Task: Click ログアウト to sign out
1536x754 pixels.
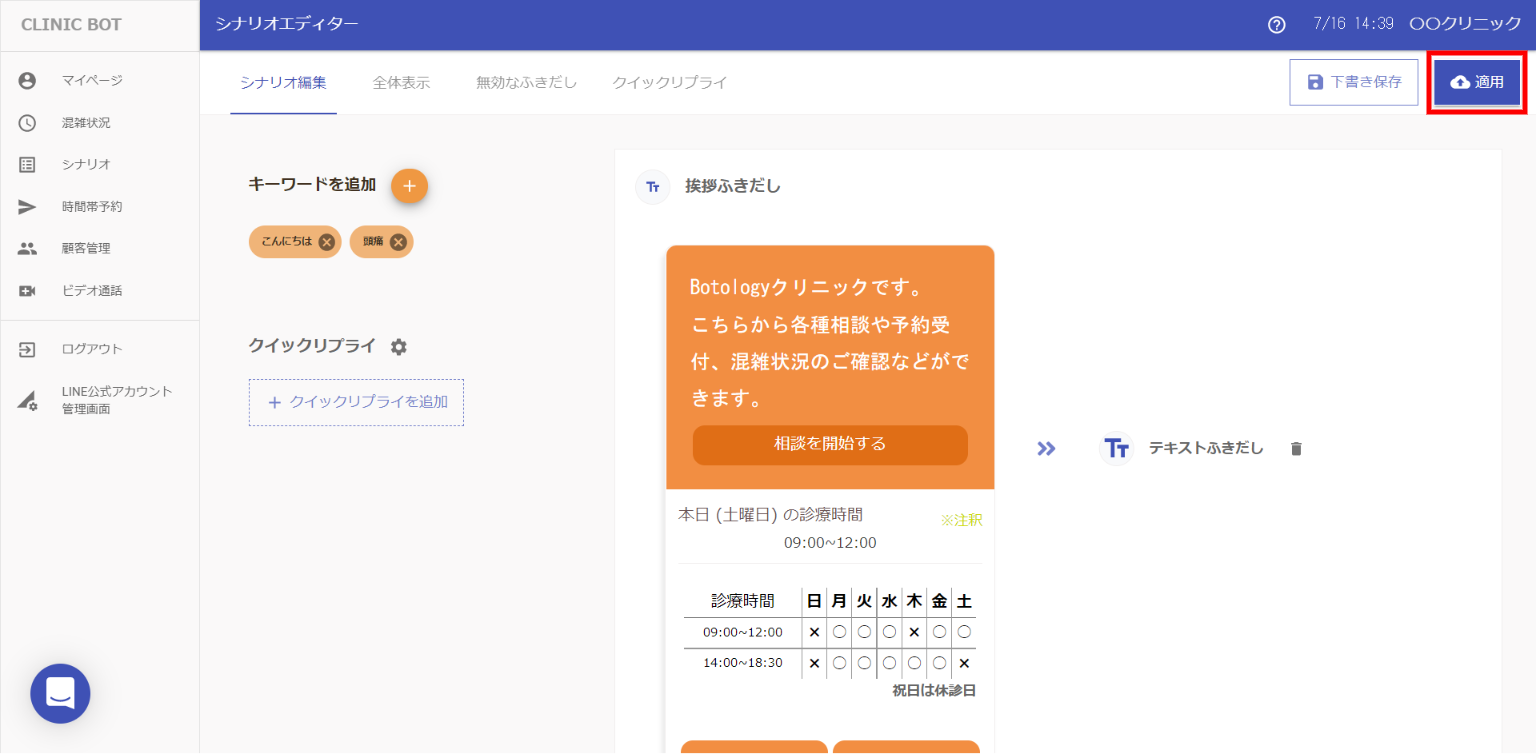Action: point(91,349)
